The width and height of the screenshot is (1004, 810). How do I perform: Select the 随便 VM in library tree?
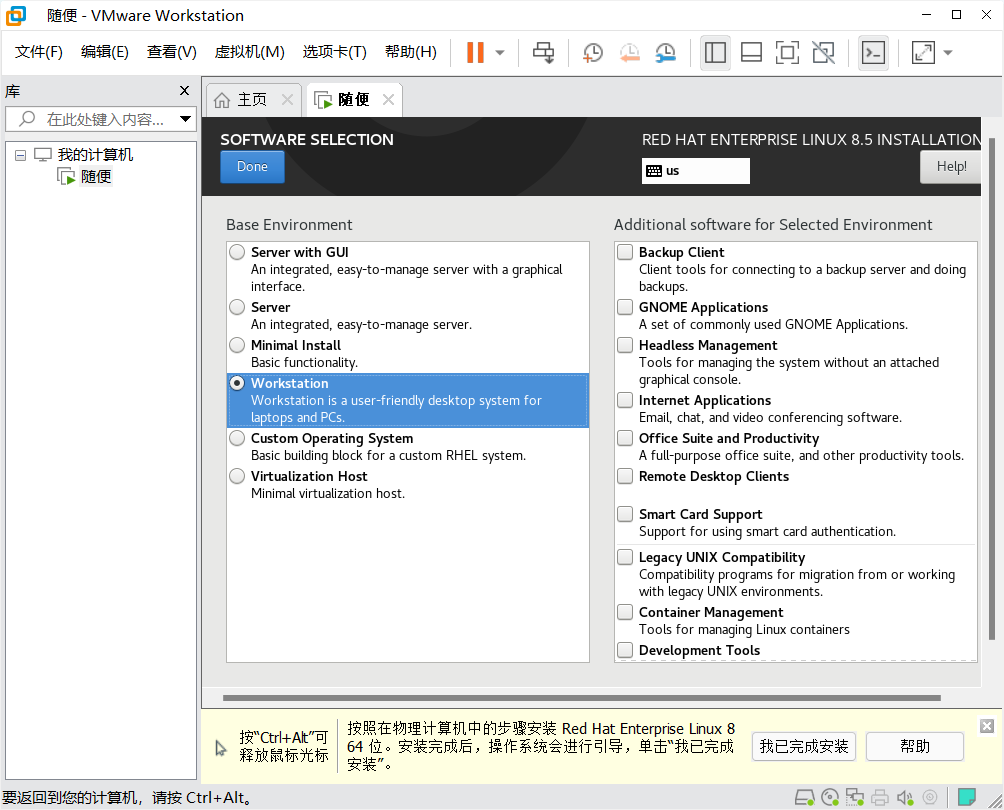pos(95,176)
